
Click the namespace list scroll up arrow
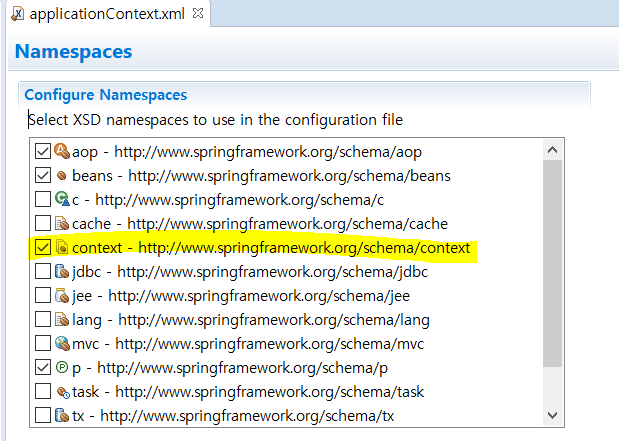(x=552, y=150)
